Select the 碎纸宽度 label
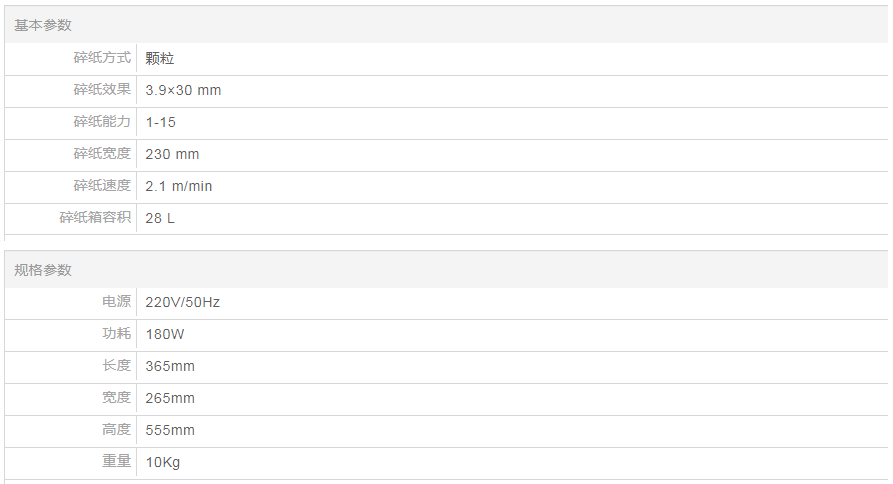893x484 pixels. pos(102,154)
